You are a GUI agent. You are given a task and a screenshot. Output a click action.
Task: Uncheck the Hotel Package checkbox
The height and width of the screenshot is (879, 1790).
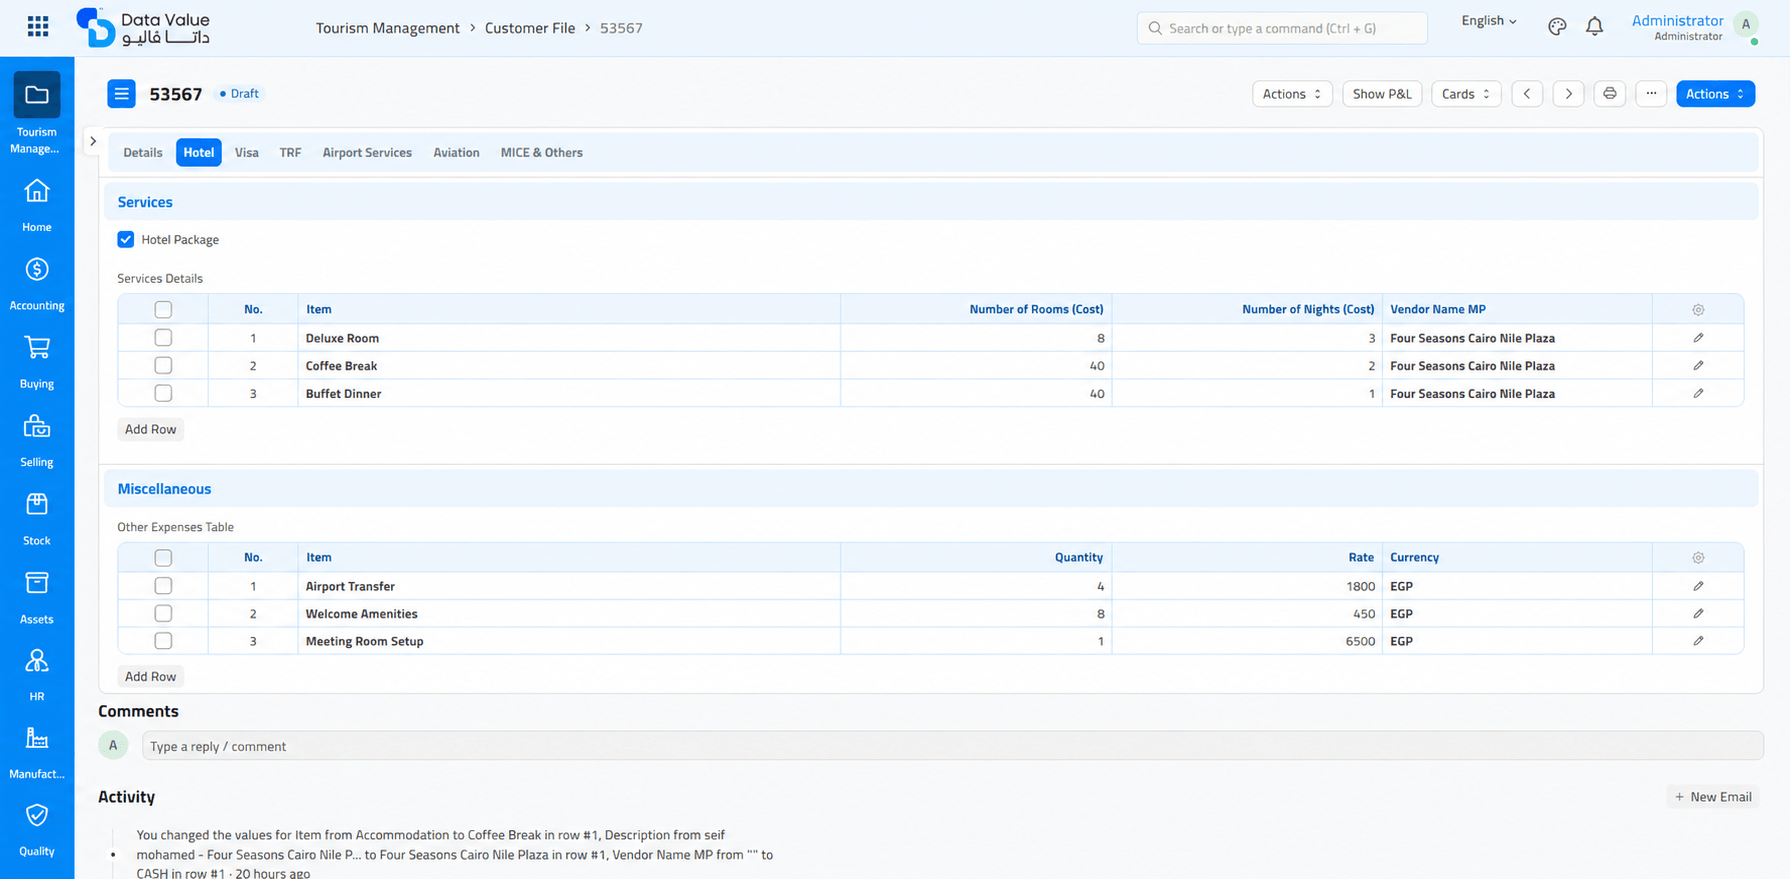tap(126, 239)
